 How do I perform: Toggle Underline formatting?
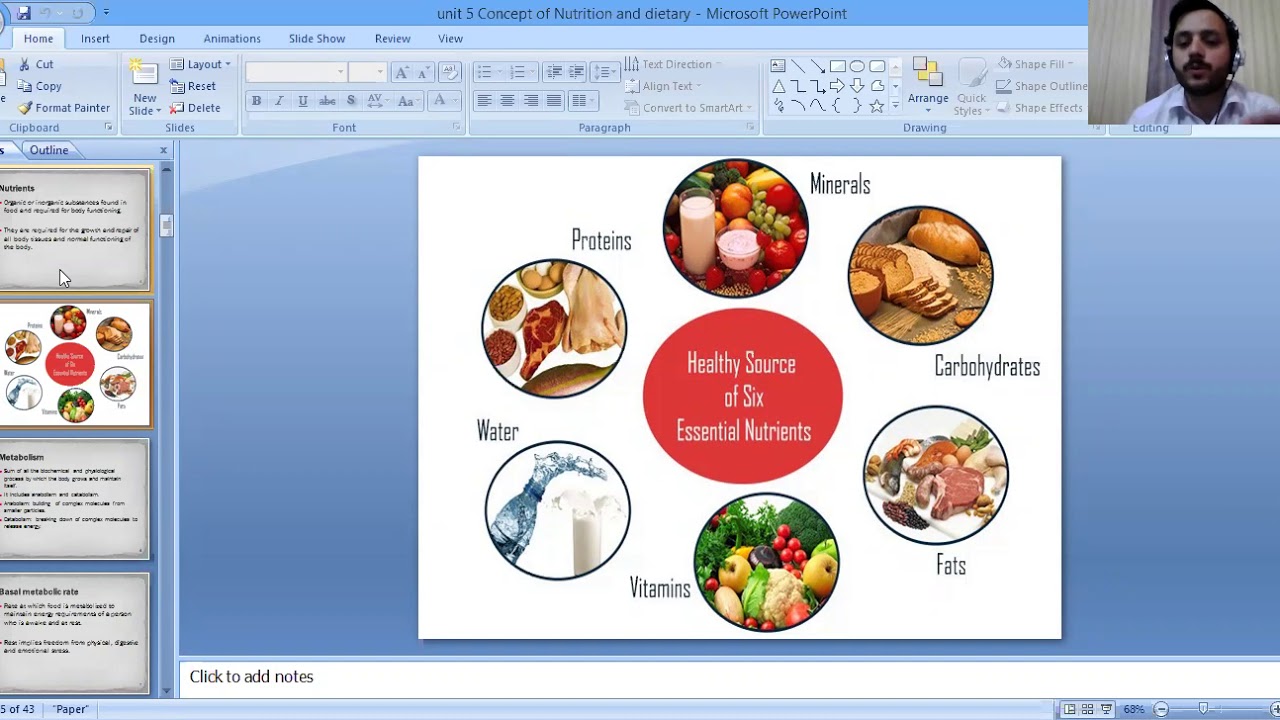pos(303,101)
